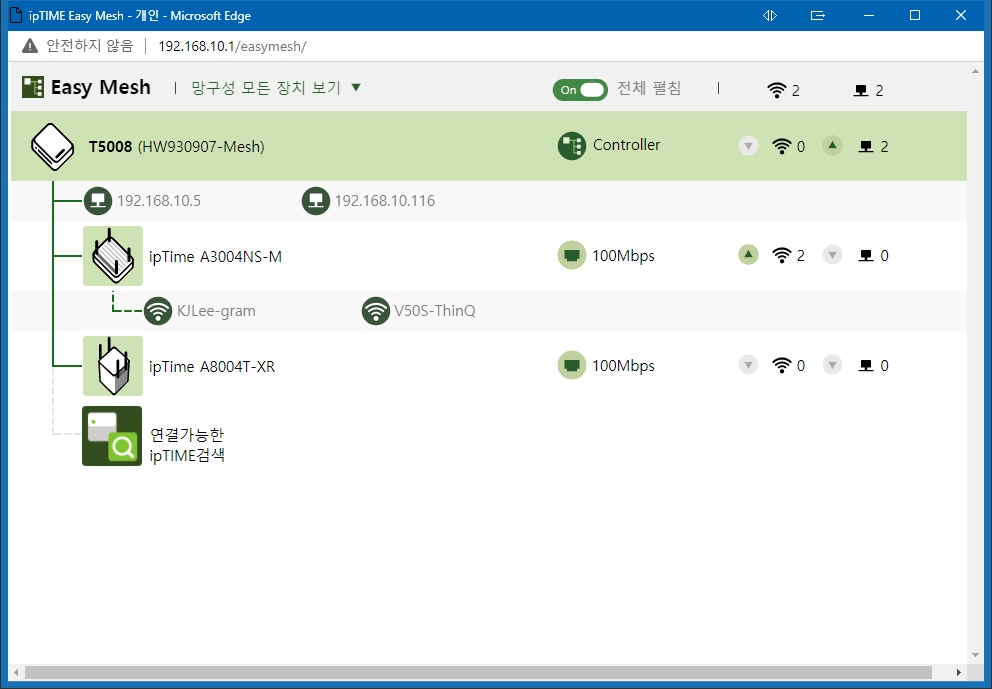Screen dimensions: 992x689
Task: Click the 192.168.10.116 client address
Action: (x=385, y=201)
